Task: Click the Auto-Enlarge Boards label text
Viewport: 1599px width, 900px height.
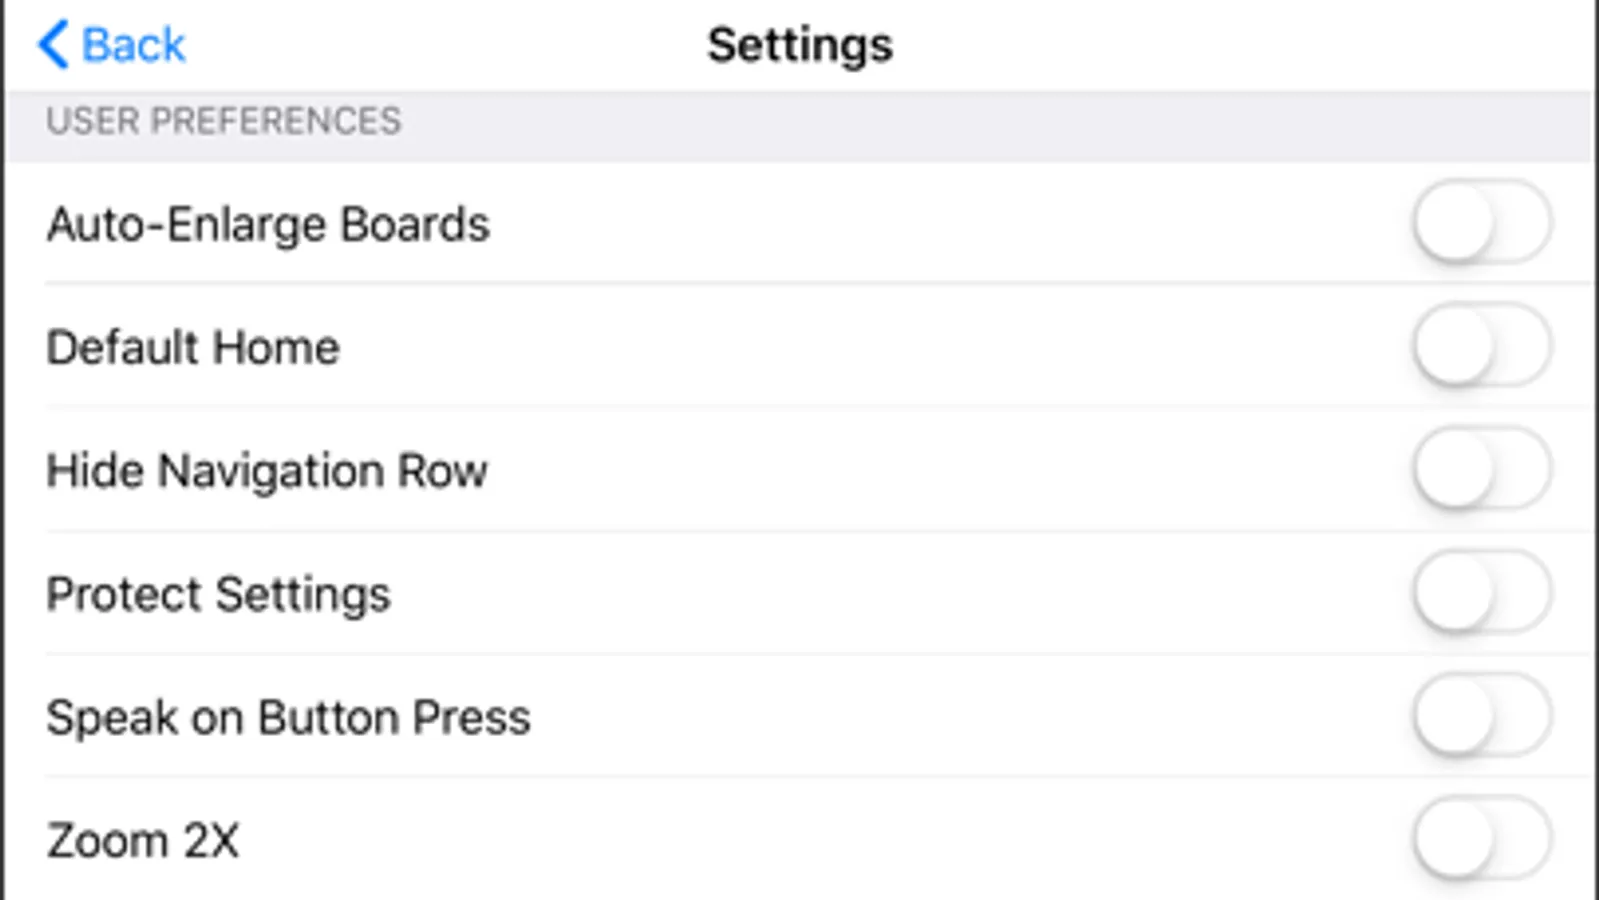Action: coord(268,224)
